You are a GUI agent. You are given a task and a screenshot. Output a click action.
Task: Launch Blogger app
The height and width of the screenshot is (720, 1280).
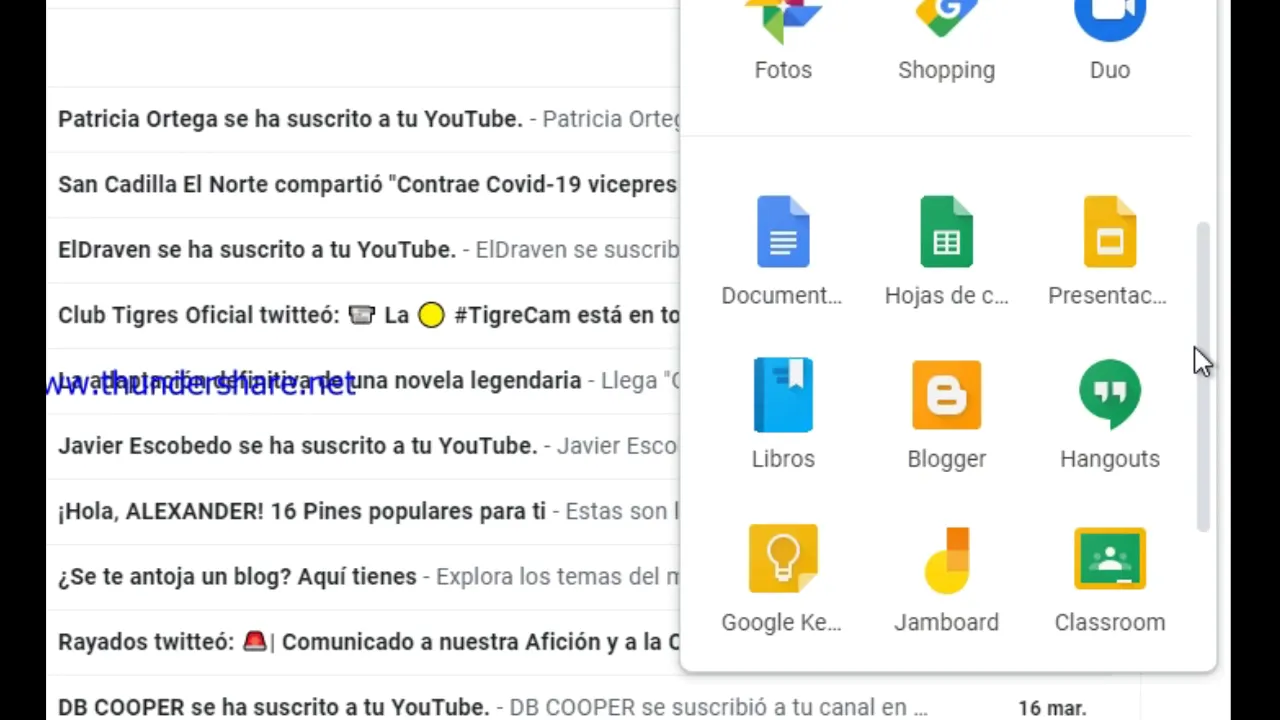click(946, 414)
